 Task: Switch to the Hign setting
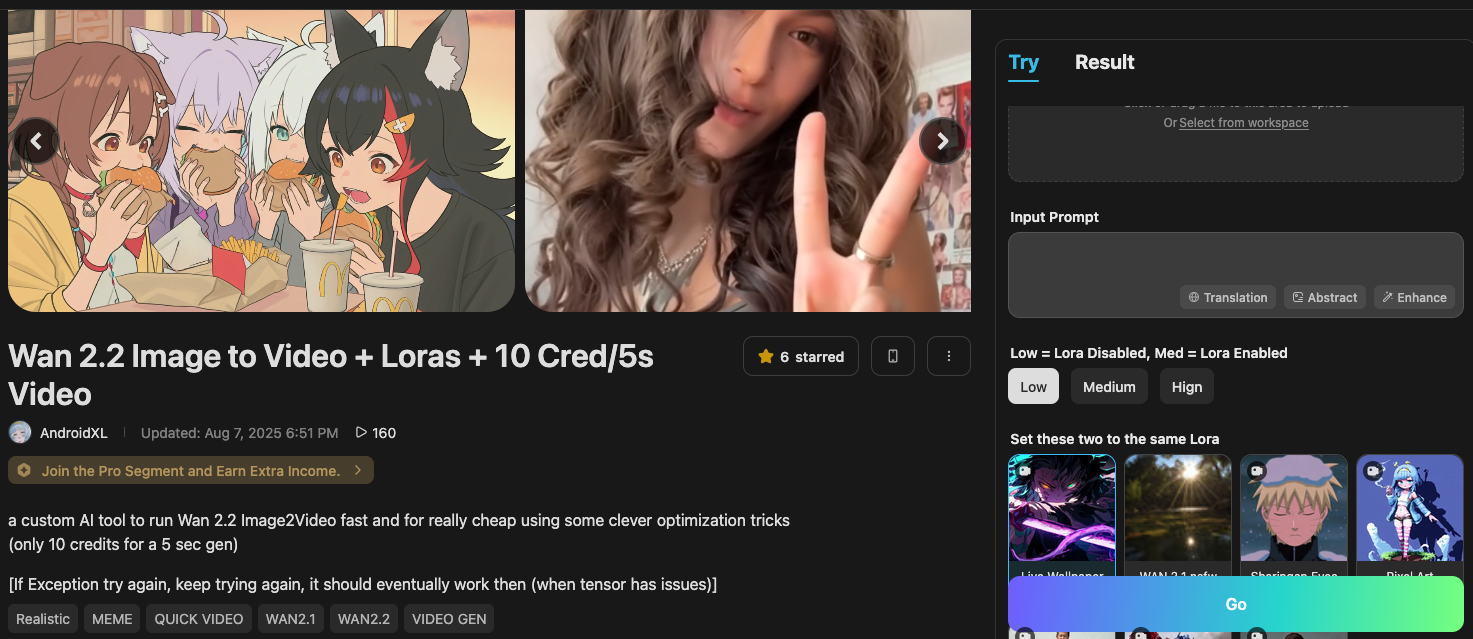point(1187,387)
